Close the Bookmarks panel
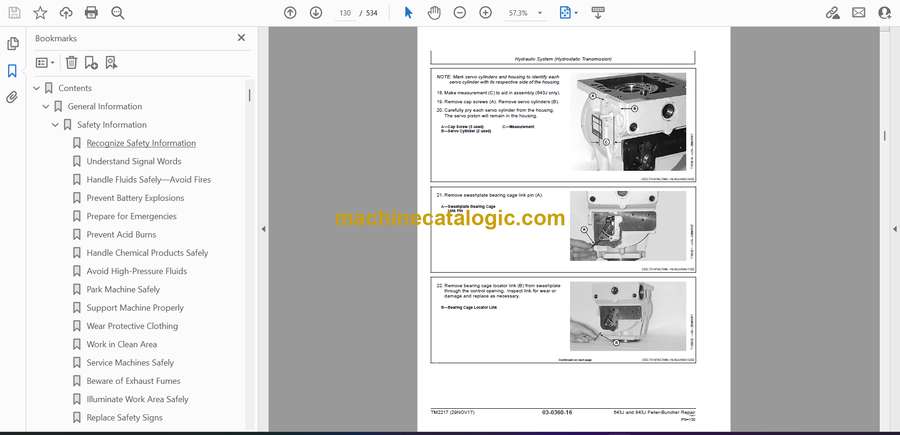Viewport: 900px width, 435px height. (x=241, y=38)
